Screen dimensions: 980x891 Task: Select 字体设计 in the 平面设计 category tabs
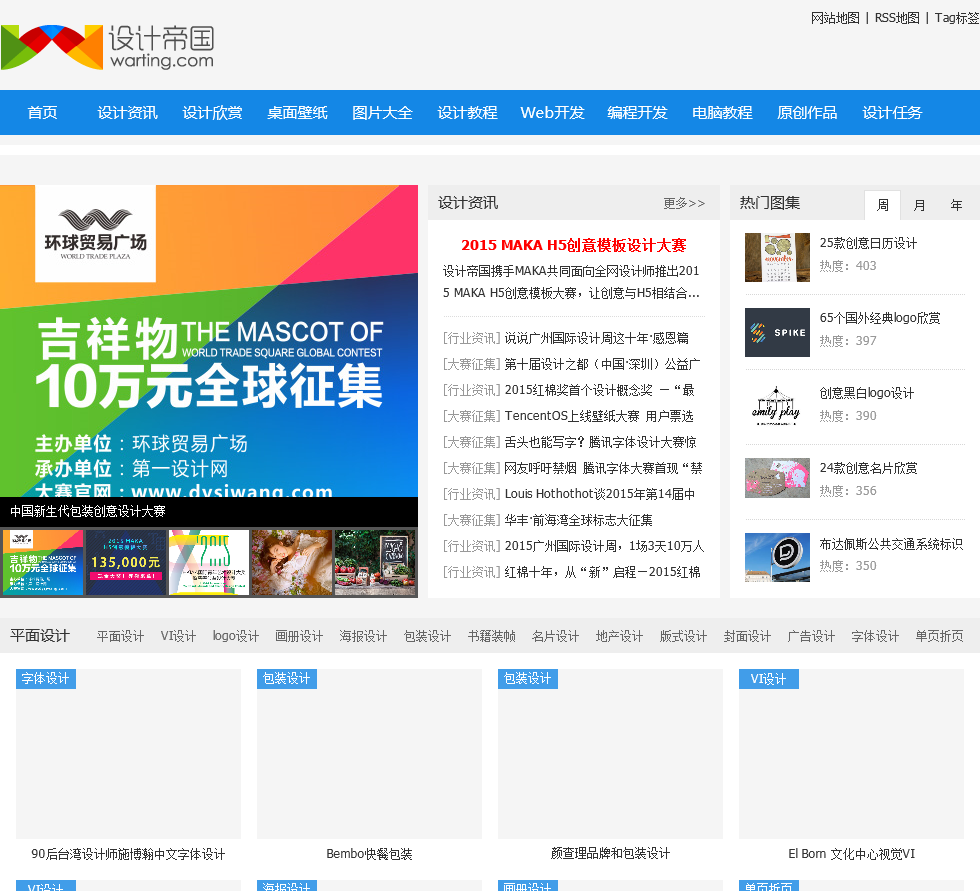875,636
